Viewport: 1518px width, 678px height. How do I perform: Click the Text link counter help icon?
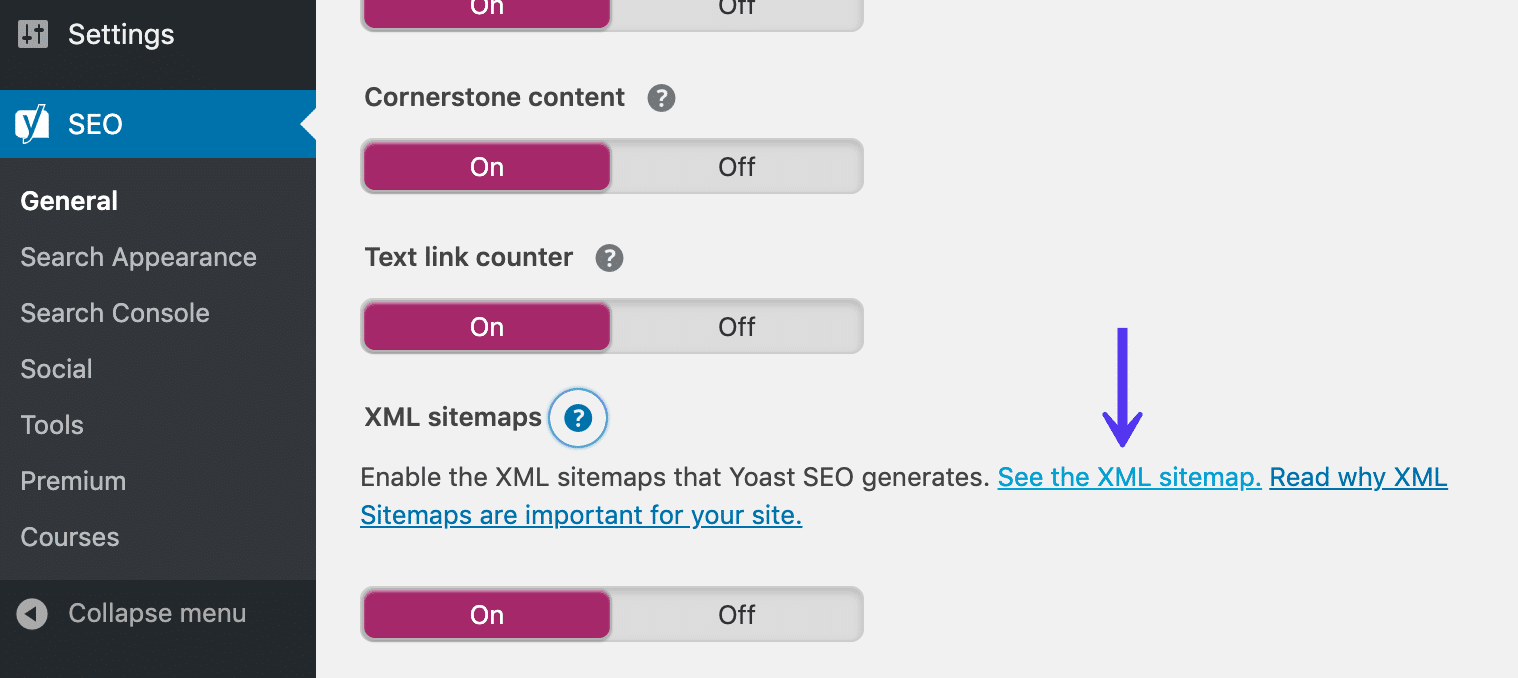(609, 257)
